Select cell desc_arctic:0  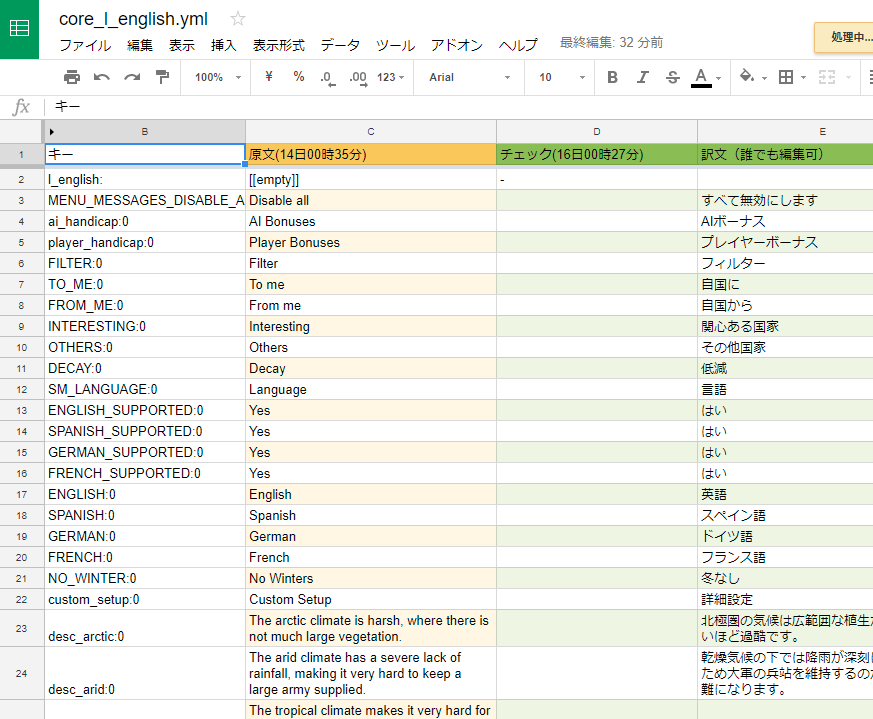145,628
